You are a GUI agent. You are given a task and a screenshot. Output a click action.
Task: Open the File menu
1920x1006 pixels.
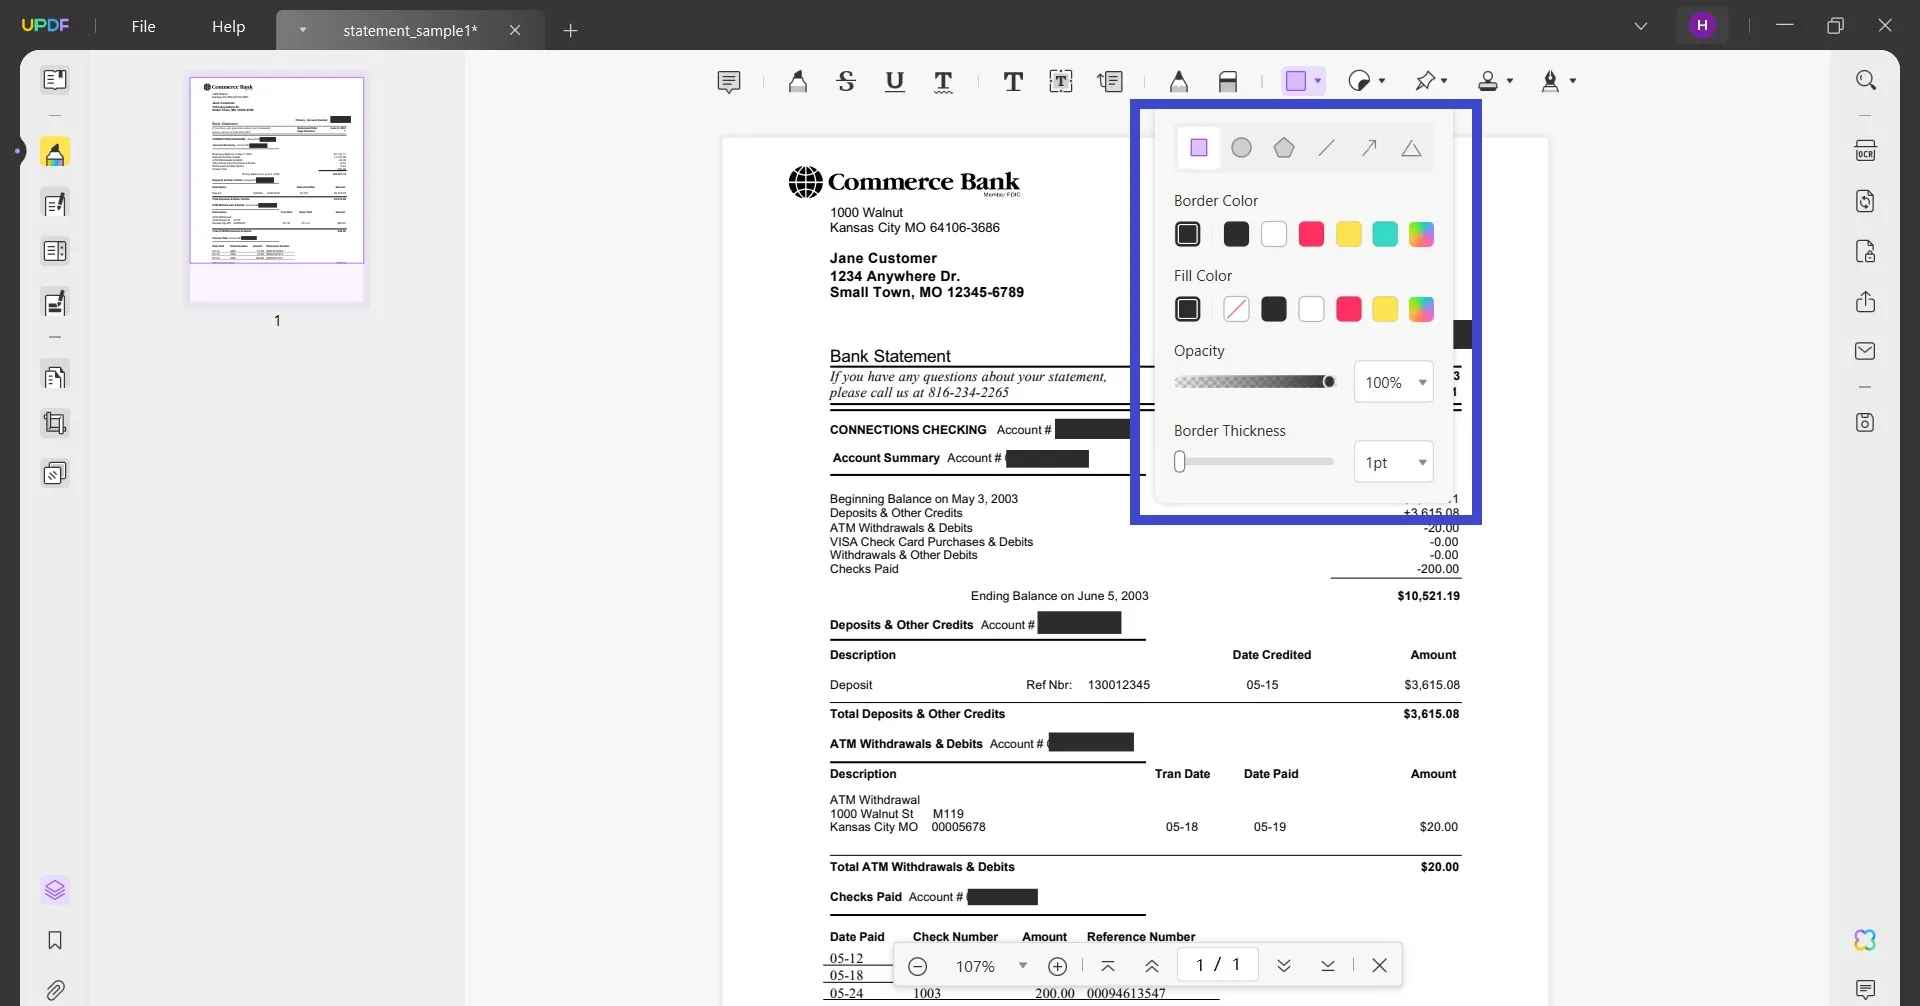pyautogui.click(x=144, y=26)
